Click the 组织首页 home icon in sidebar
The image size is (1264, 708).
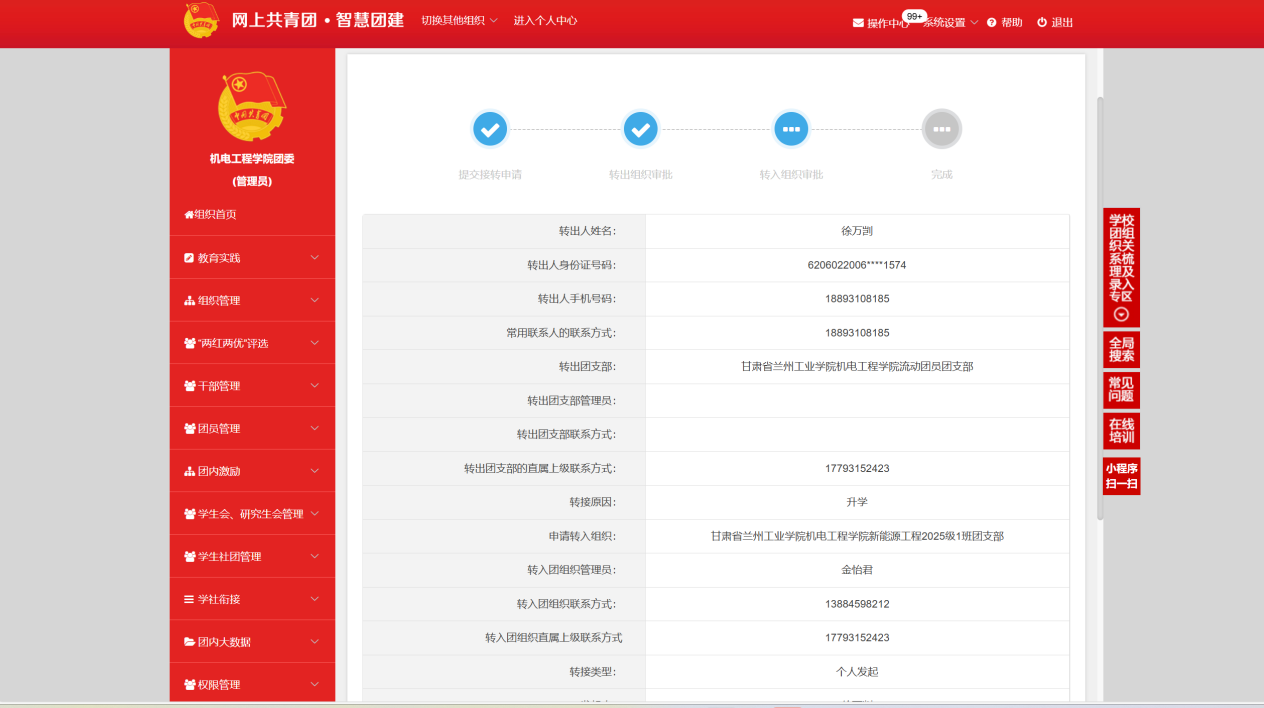[x=189, y=215]
